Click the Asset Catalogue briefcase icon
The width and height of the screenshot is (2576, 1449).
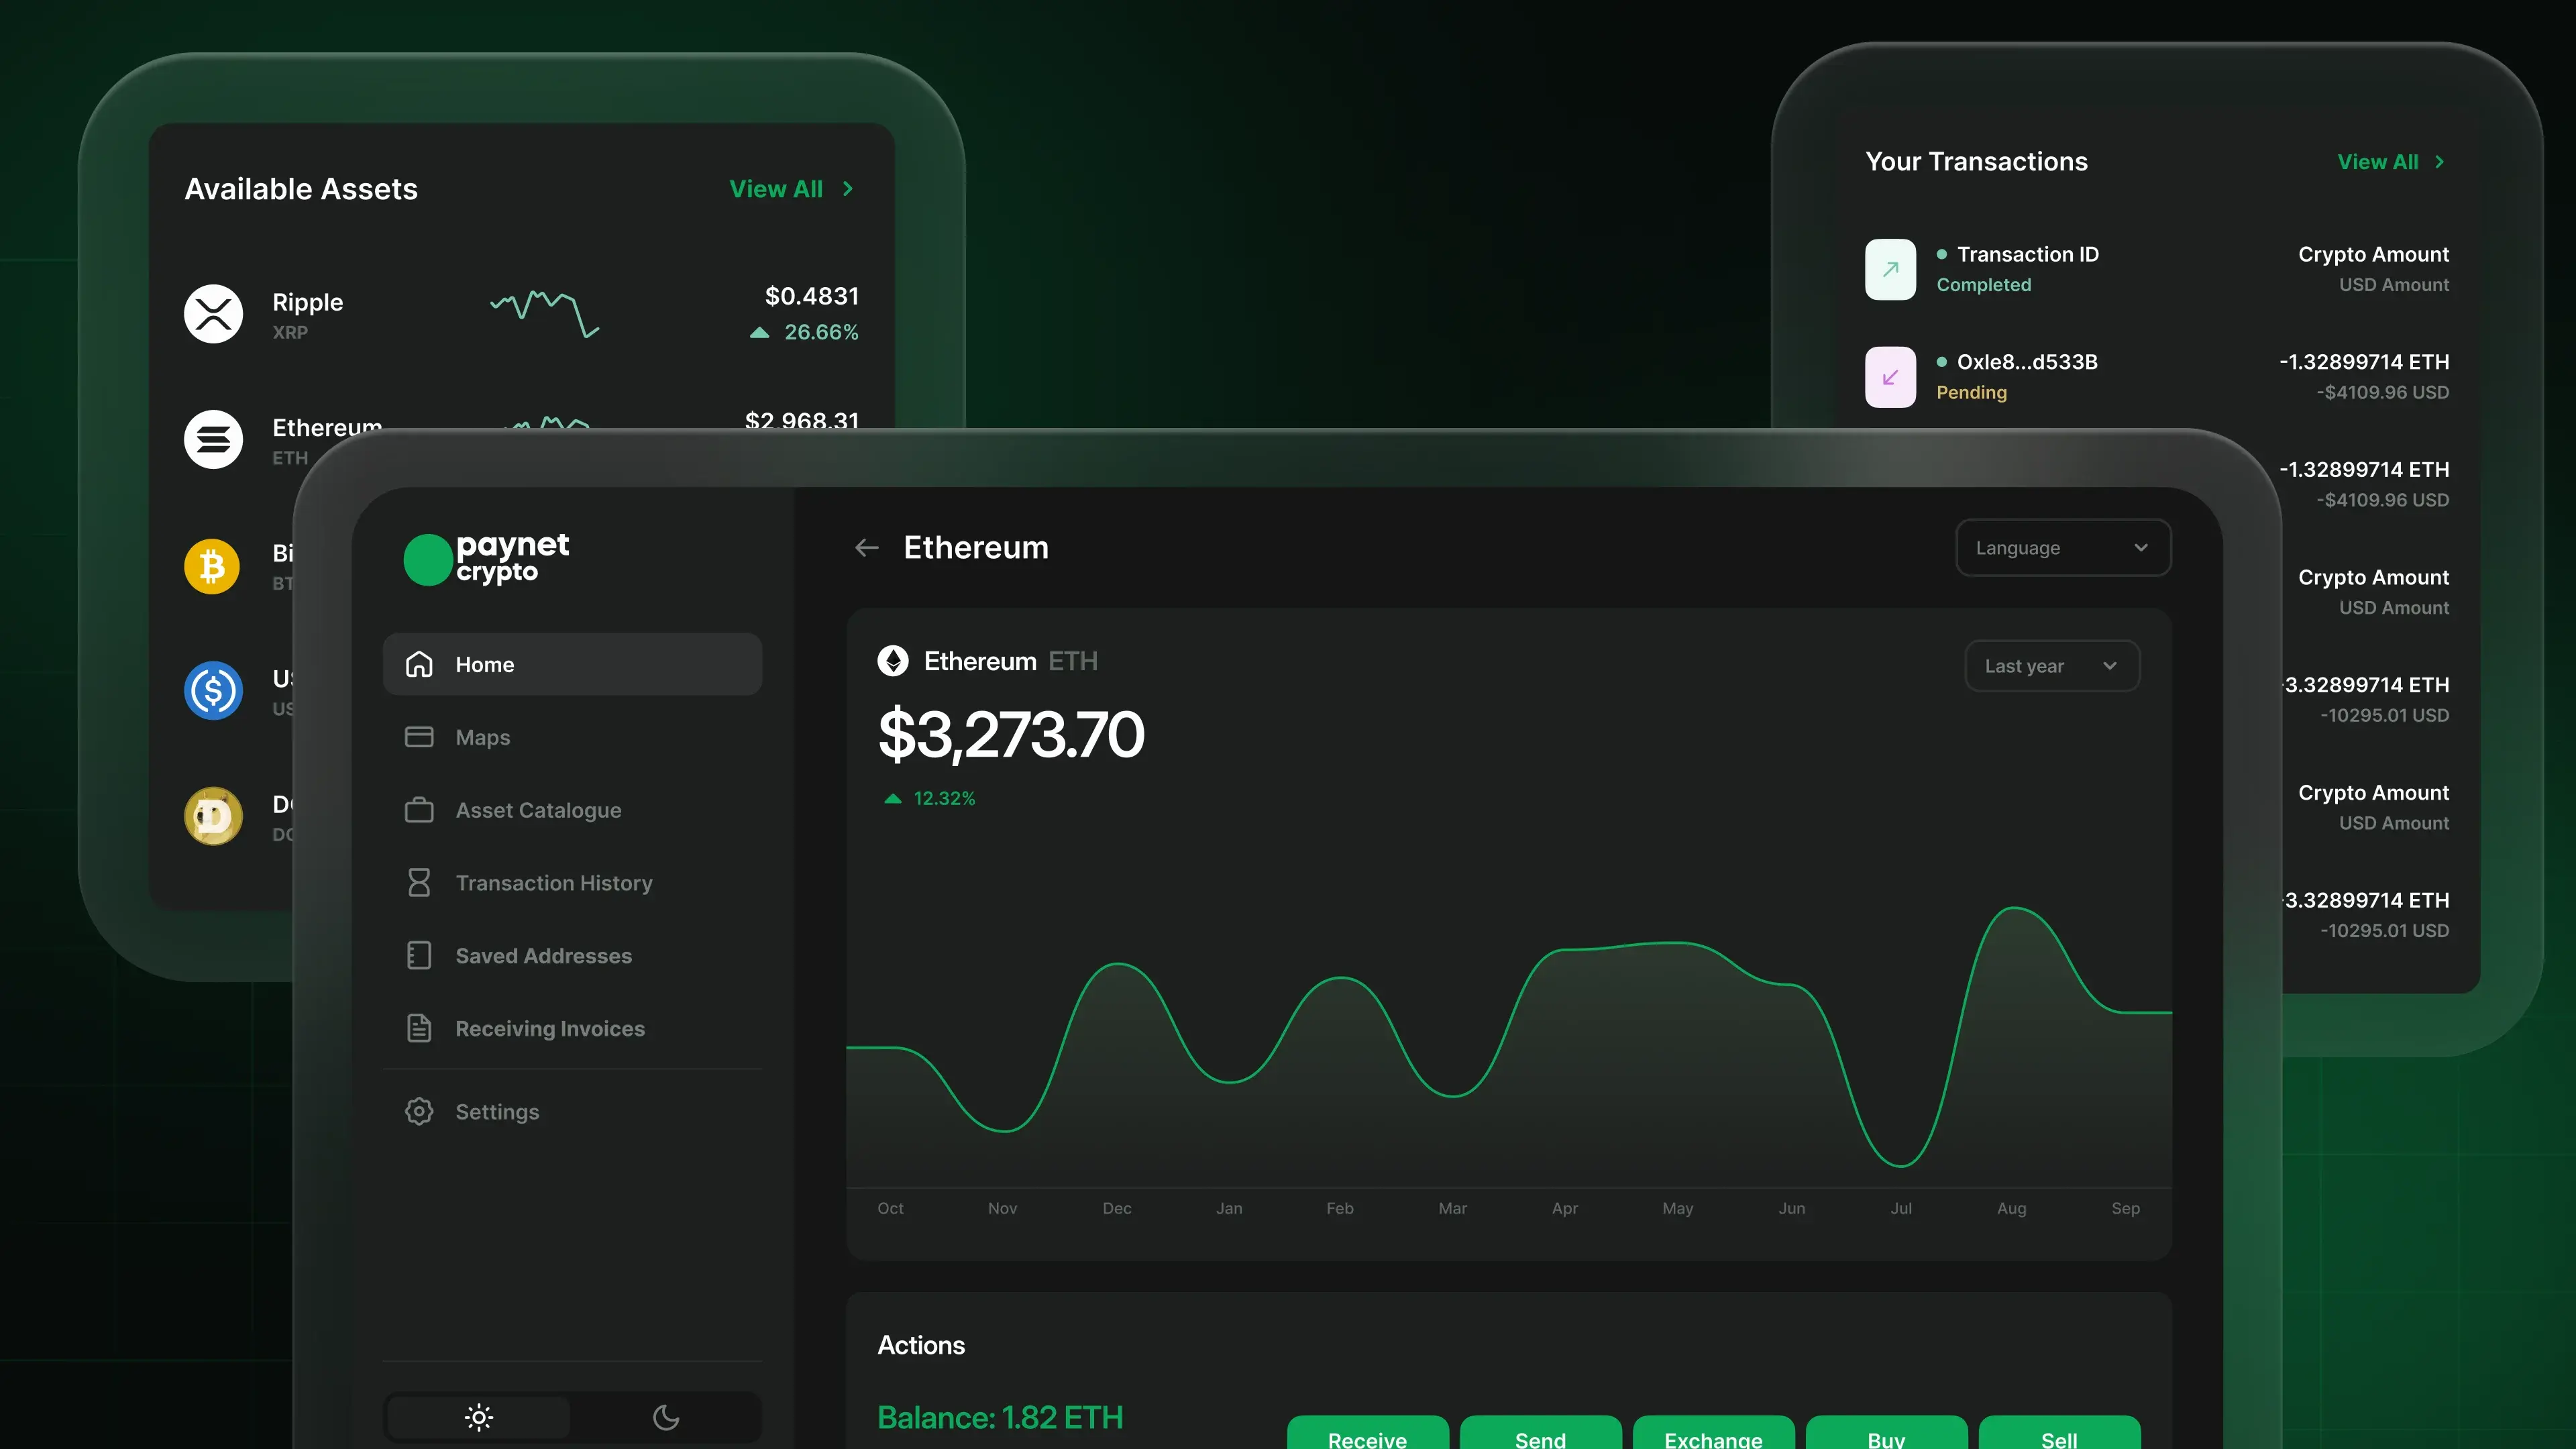[x=419, y=810]
